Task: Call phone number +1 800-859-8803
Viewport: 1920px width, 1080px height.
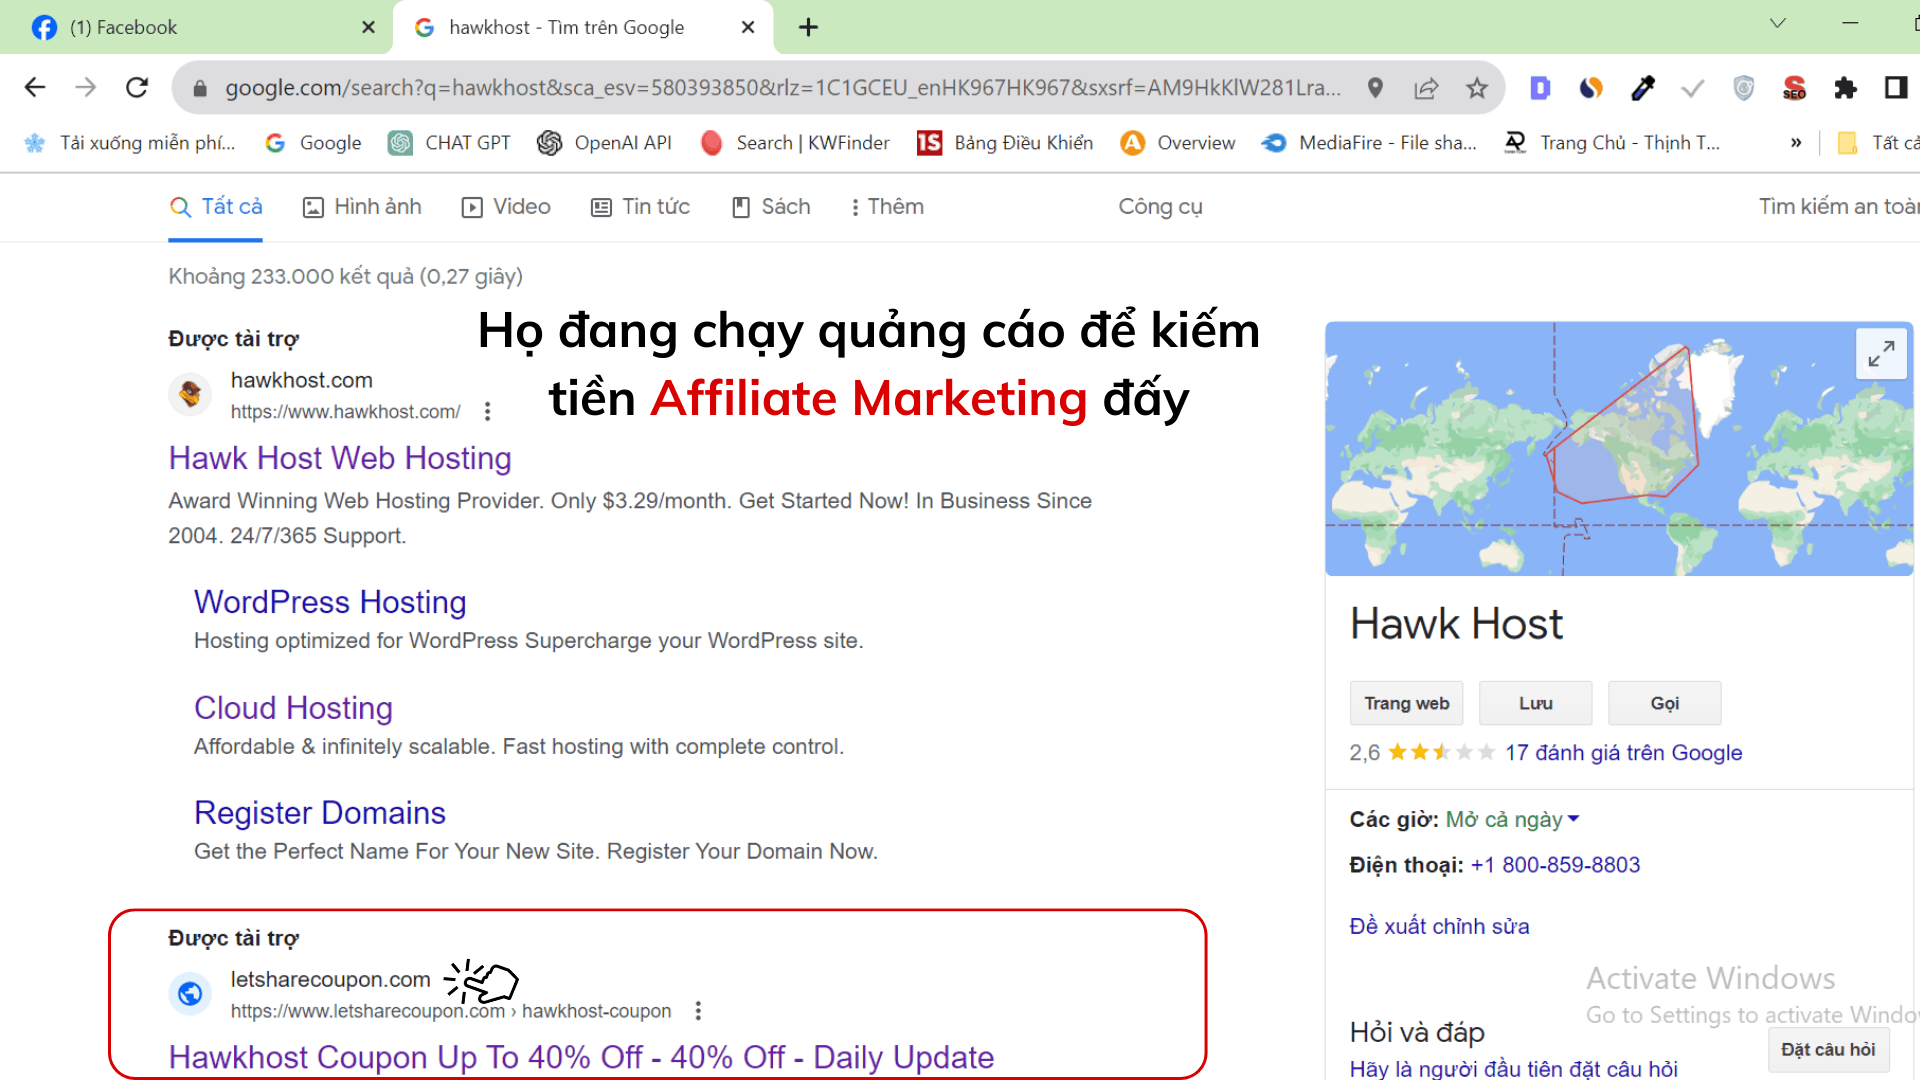Action: point(1555,865)
